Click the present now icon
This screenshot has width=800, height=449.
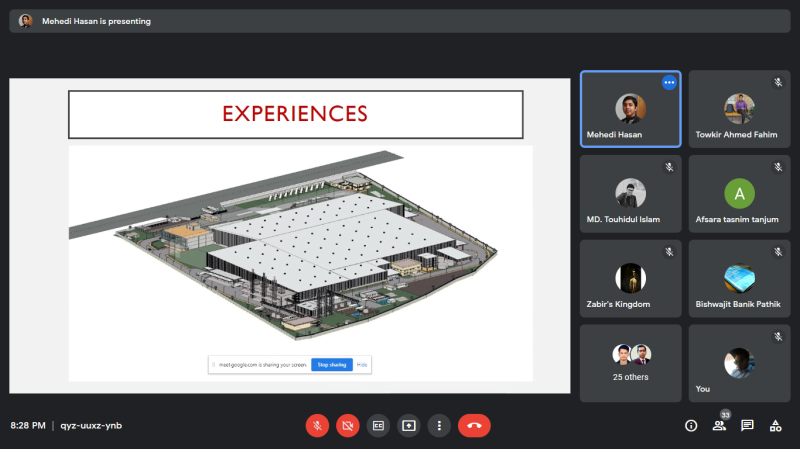(408, 425)
